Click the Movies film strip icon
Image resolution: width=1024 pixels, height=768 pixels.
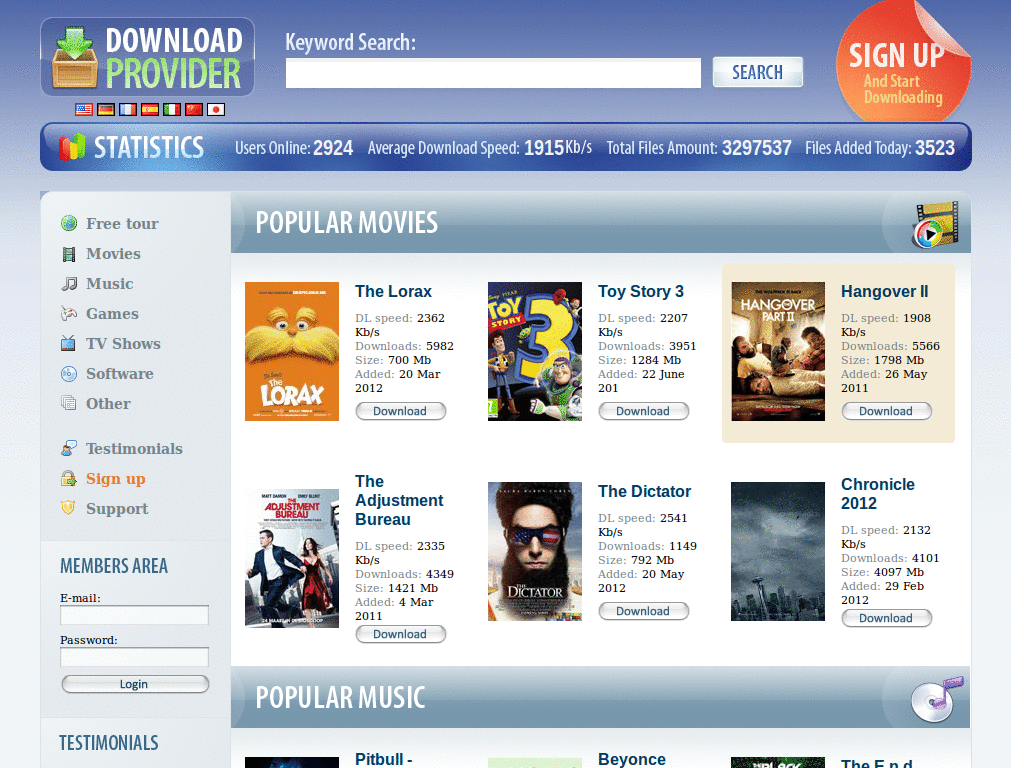click(69, 254)
